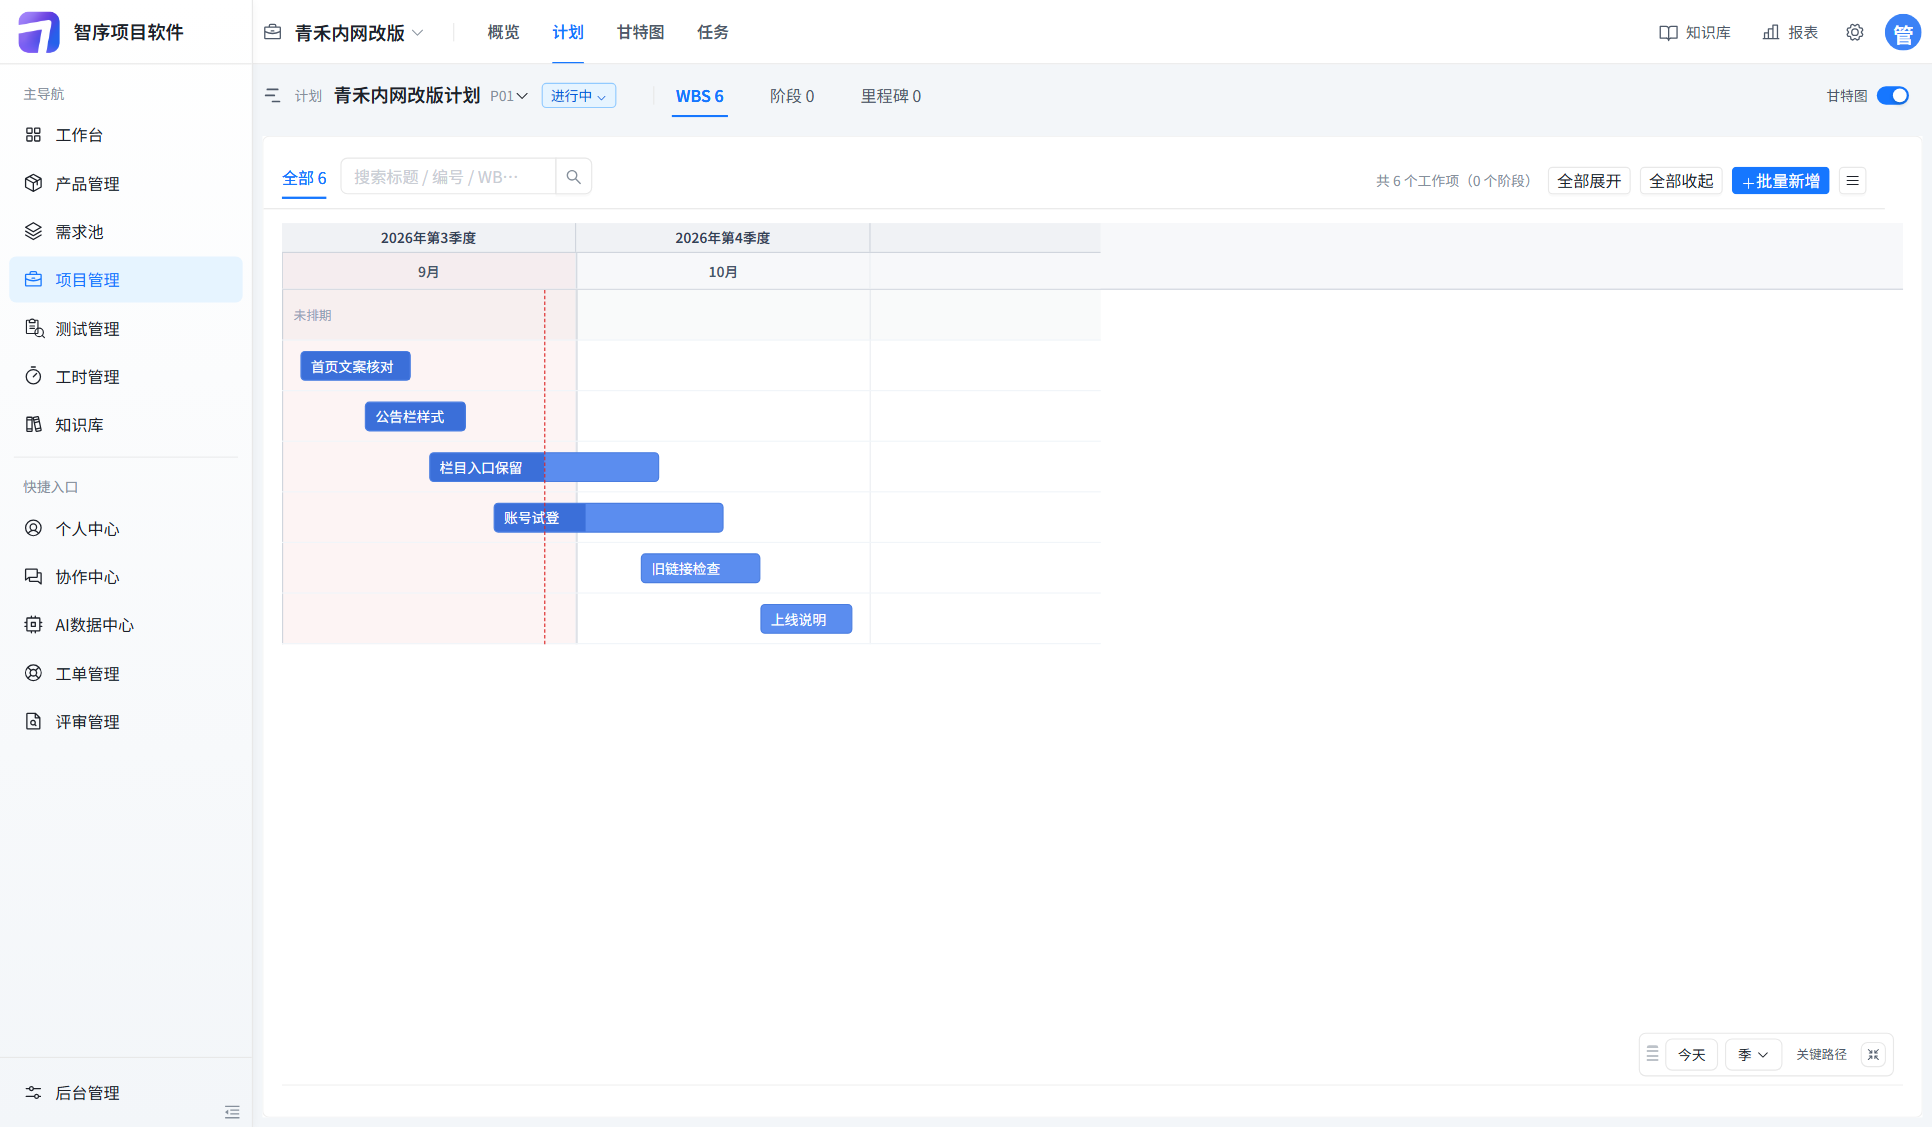Click the 栏目入口保留 Gantt bar
The image size is (1932, 1127).
click(x=544, y=467)
